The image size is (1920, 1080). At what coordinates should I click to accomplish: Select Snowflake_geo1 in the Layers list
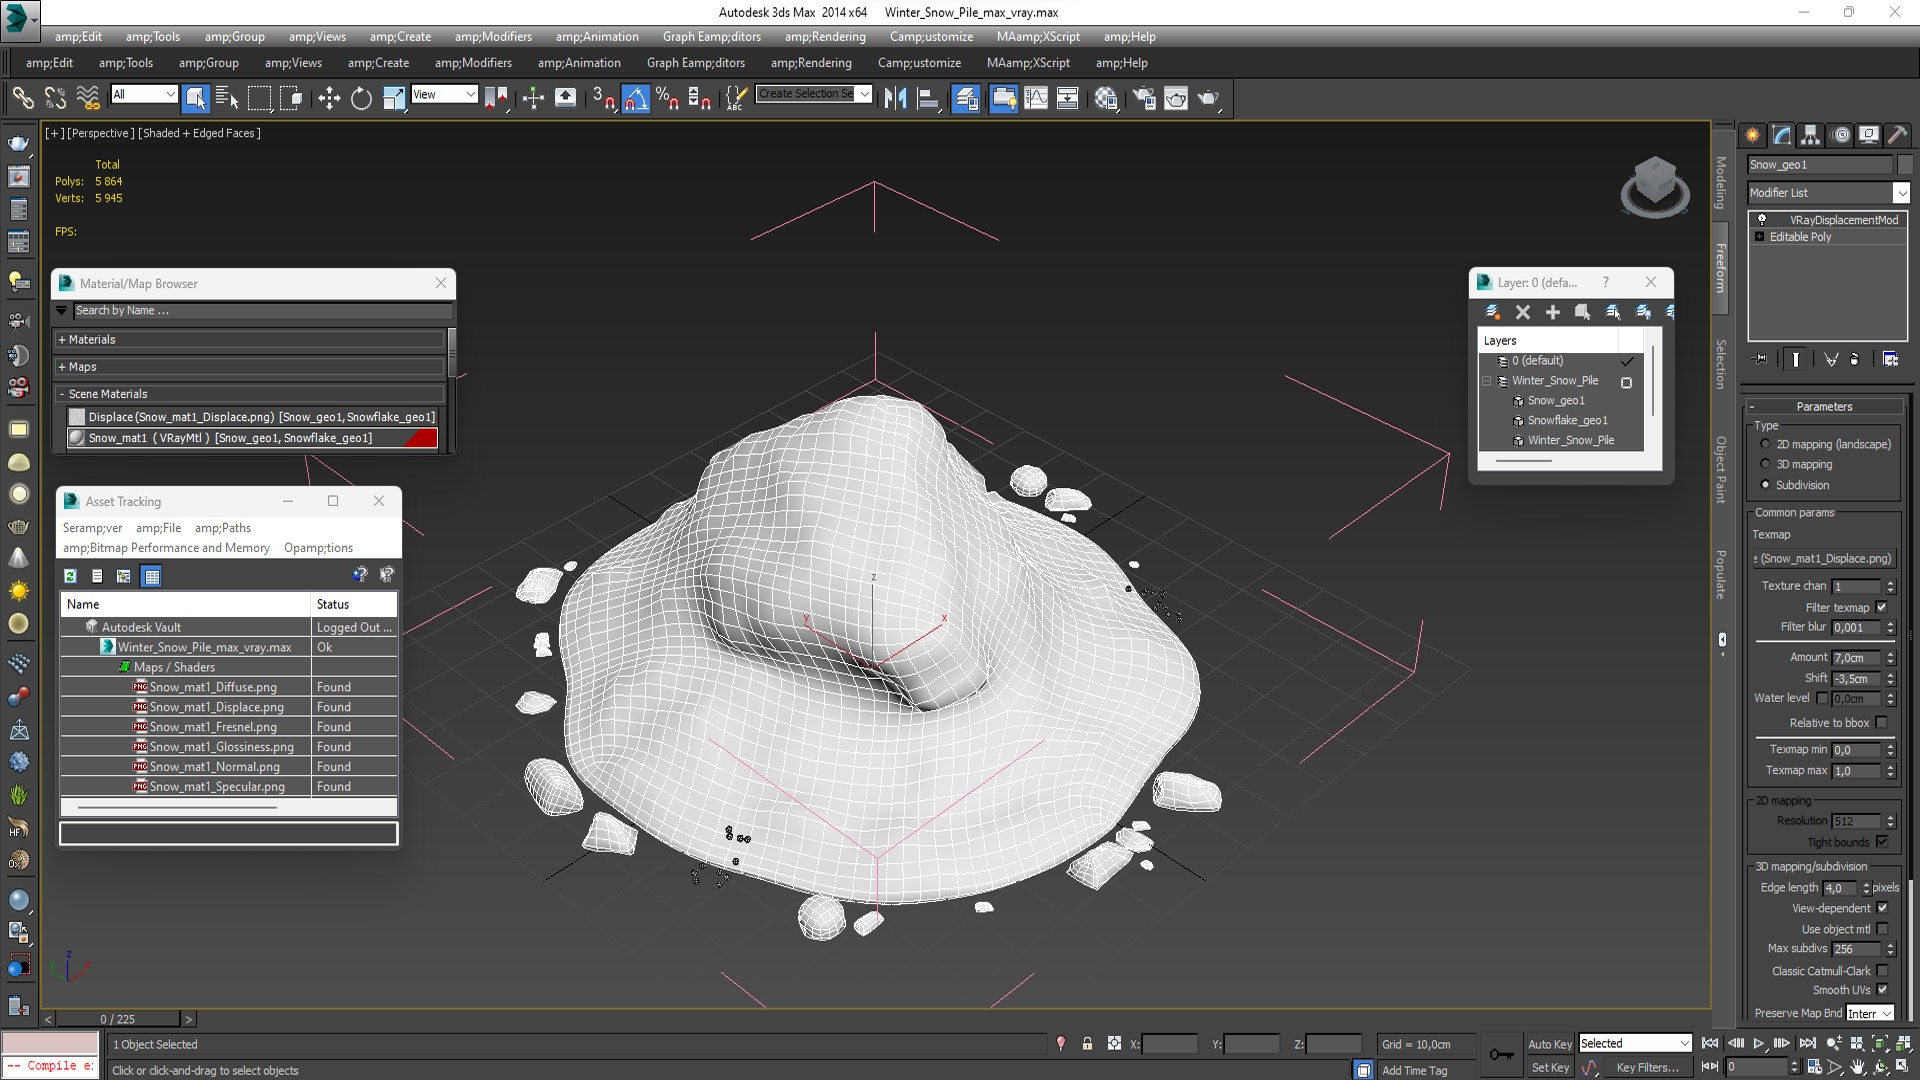click(x=1567, y=420)
